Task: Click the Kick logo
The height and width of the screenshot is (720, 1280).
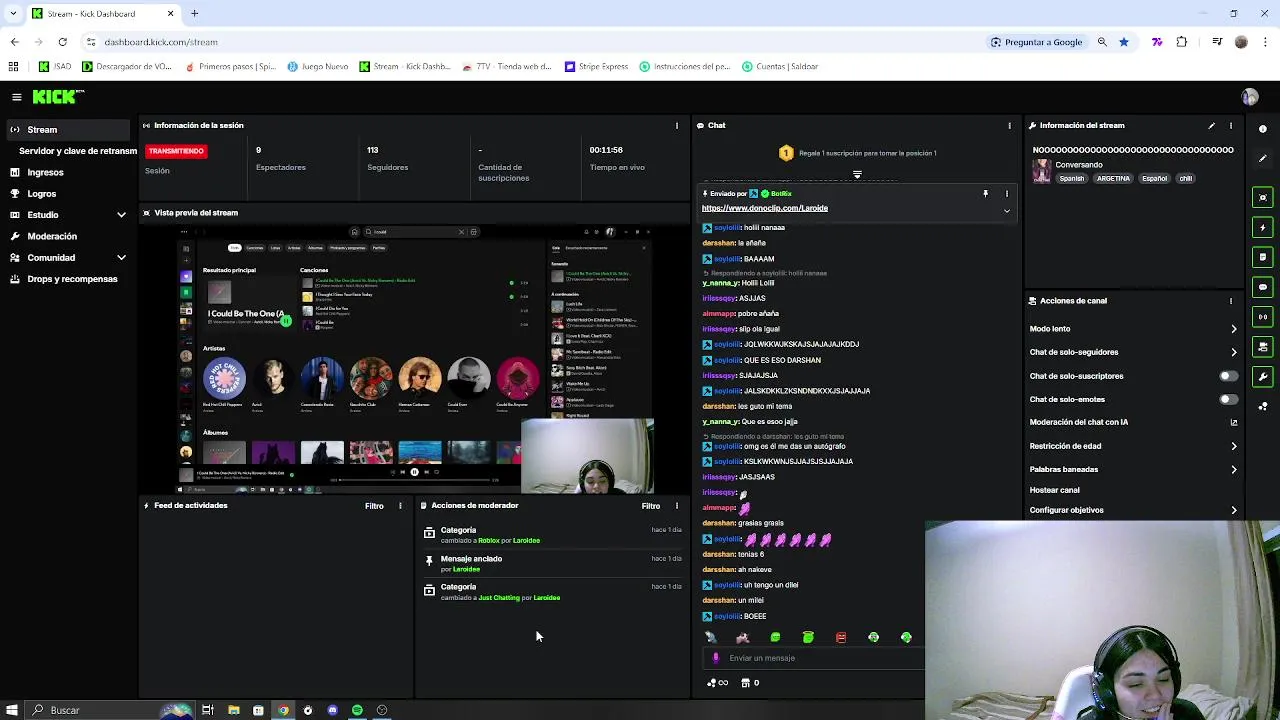Action: 58,97
